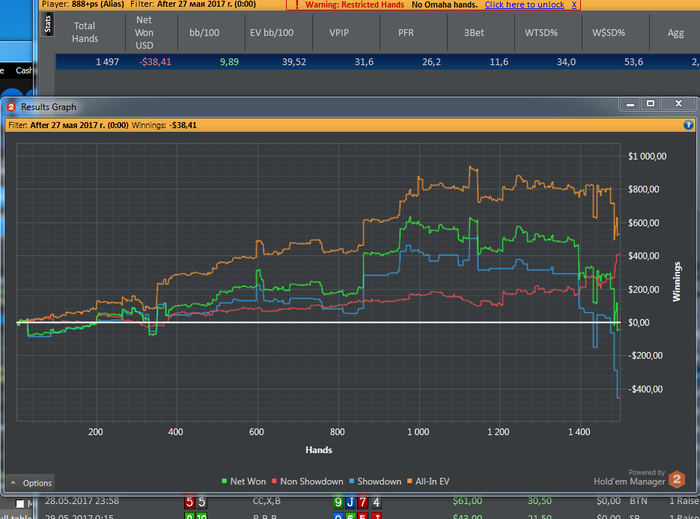The width and height of the screenshot is (700, 519).
Task: Sort by the Net Won USD column header
Action: [144, 33]
